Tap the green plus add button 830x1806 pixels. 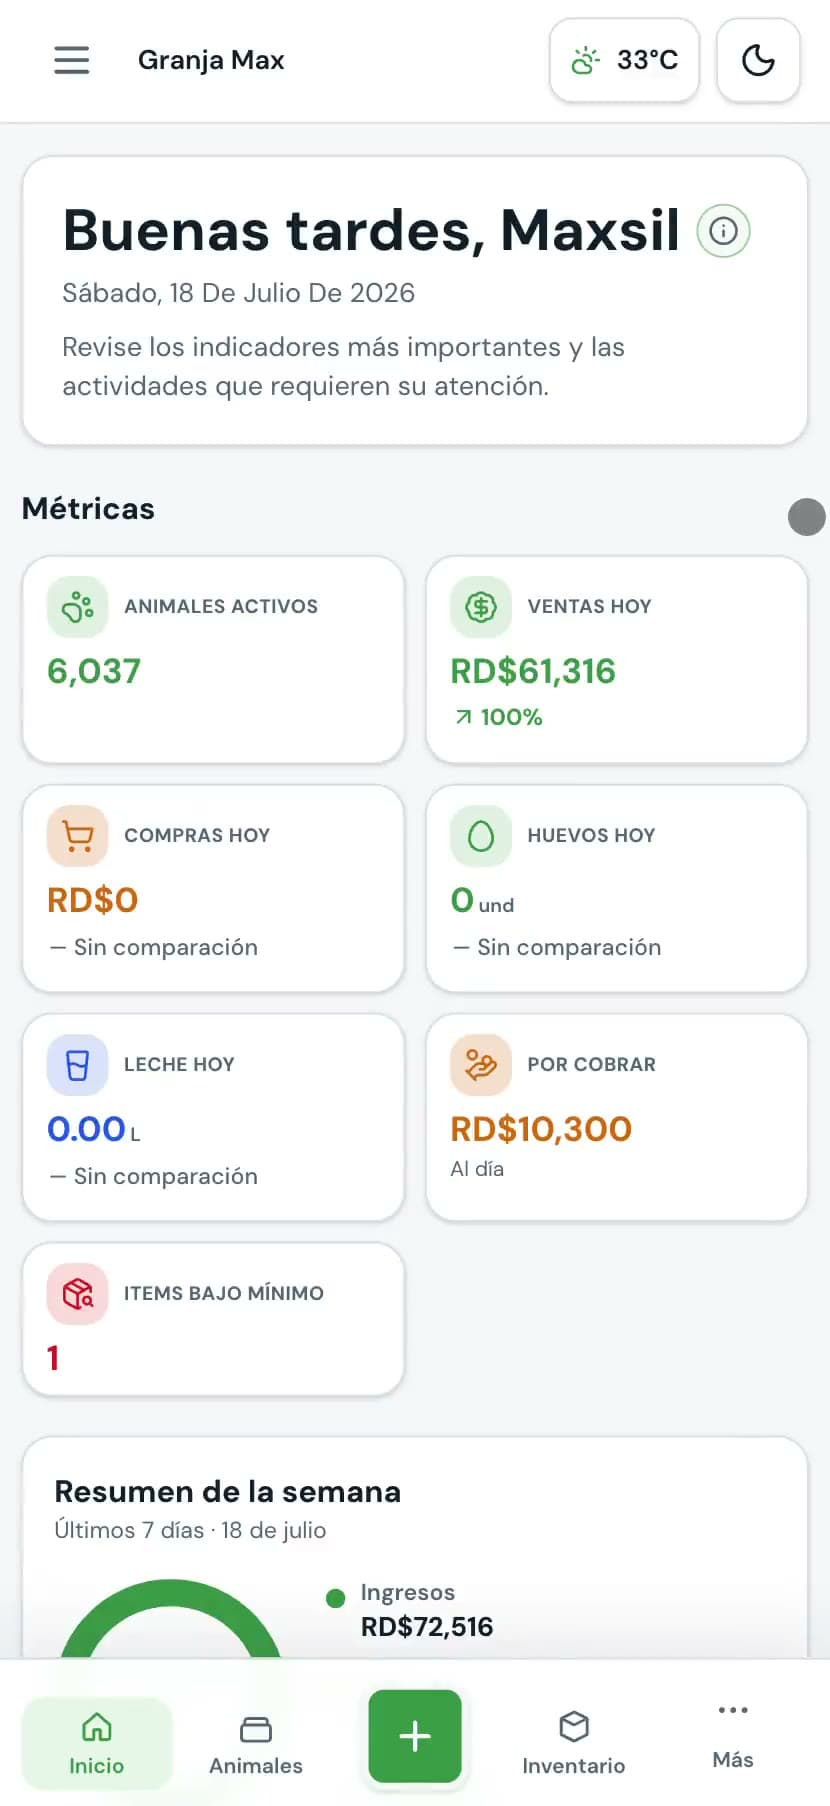[415, 1736]
